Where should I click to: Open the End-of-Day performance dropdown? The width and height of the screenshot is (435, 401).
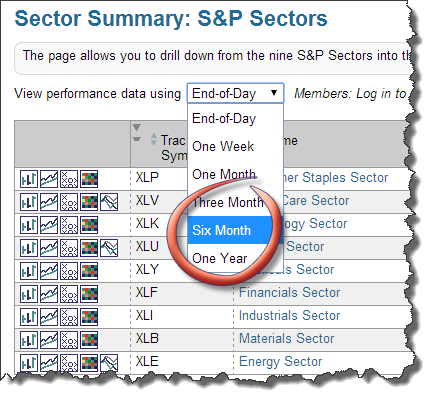235,93
